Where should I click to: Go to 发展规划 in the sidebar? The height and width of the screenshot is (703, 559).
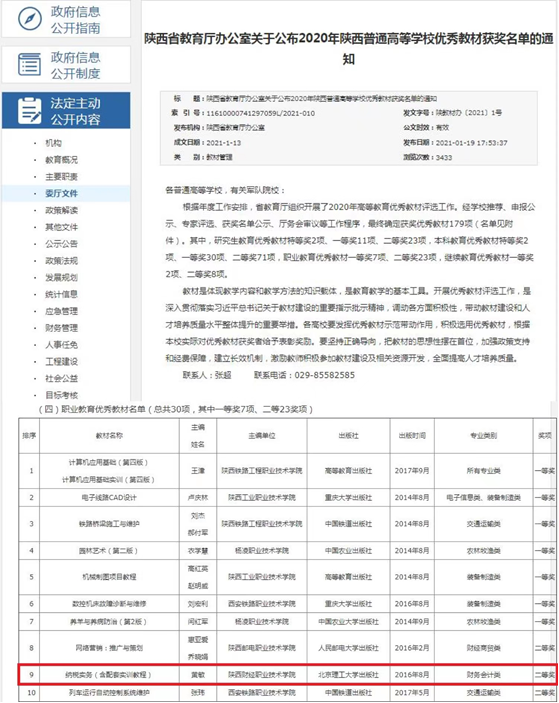61,278
